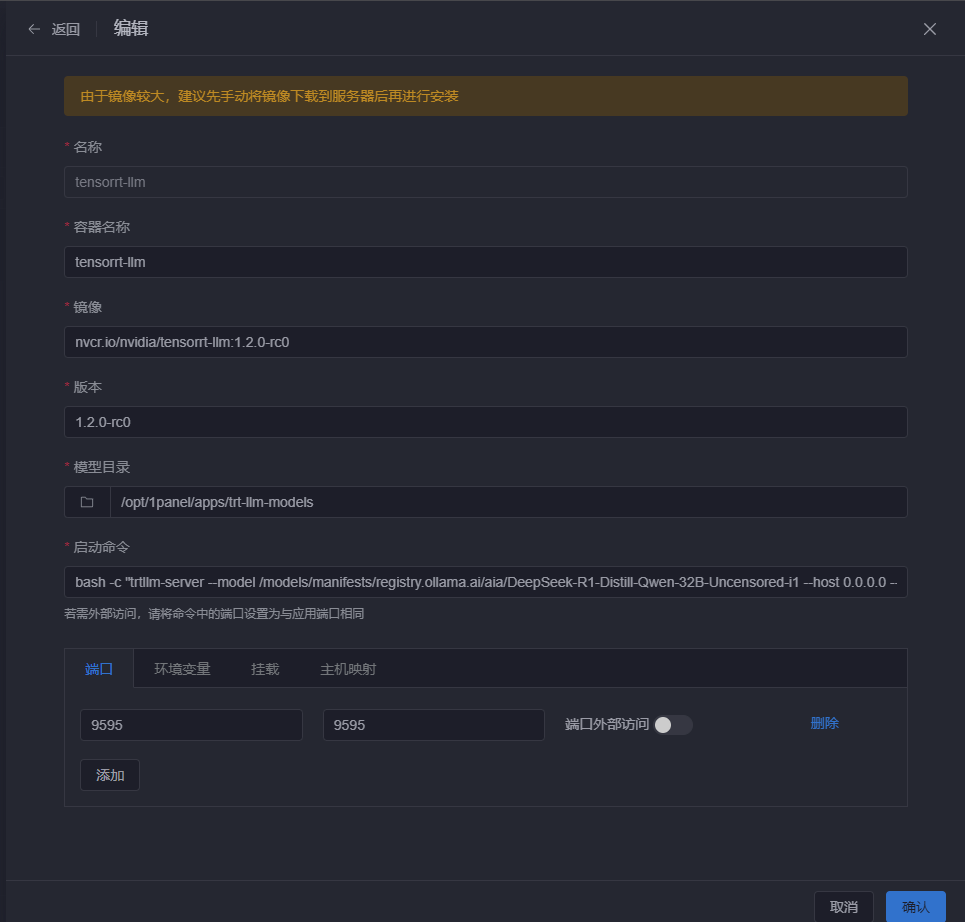Toggle the 端口外部访问 switch

click(672, 725)
